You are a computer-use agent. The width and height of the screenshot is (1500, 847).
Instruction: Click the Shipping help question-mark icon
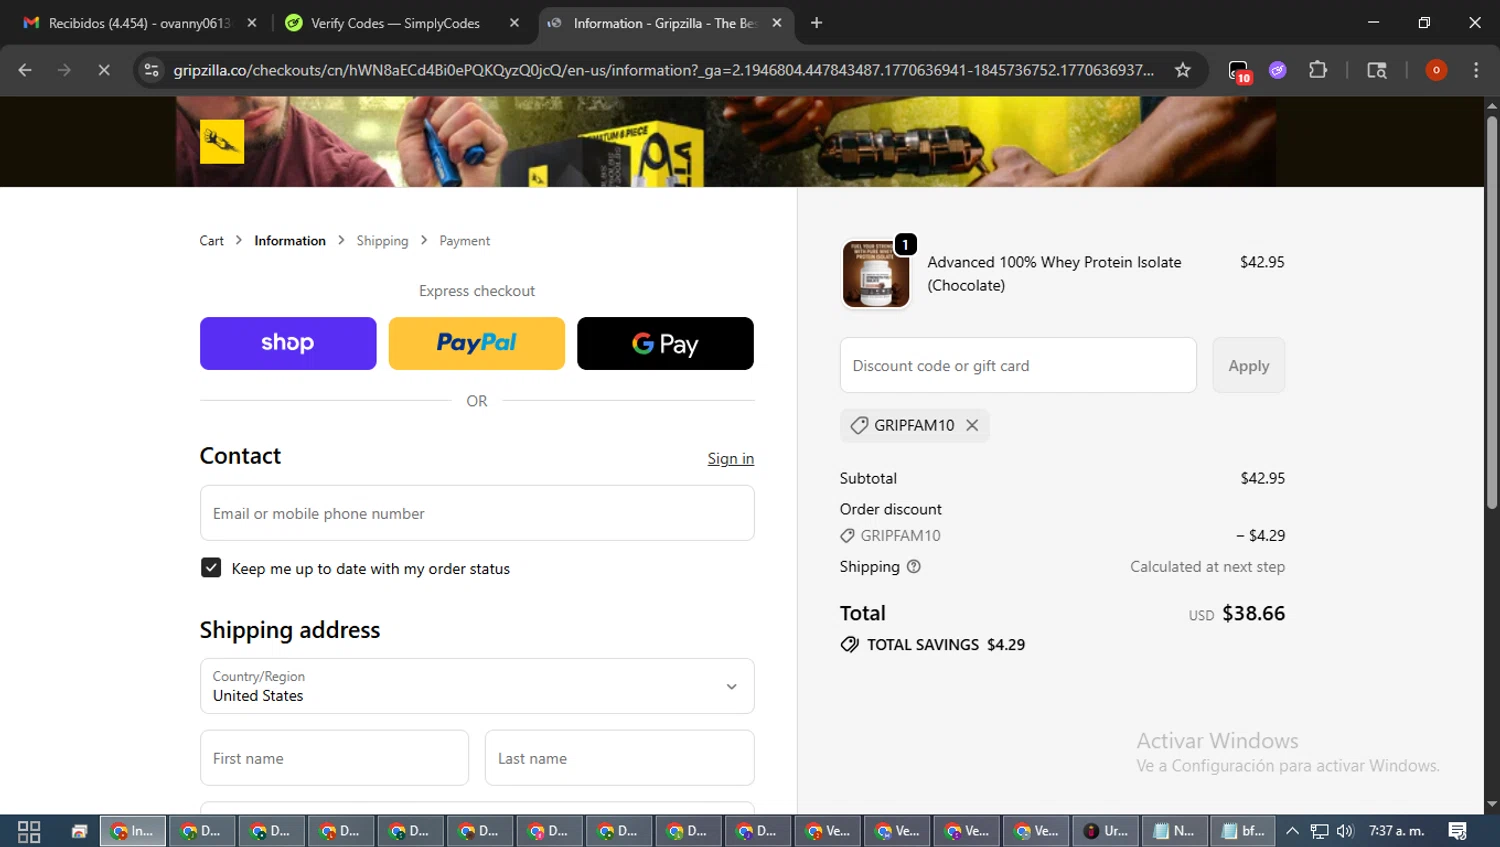pyautogui.click(x=913, y=566)
